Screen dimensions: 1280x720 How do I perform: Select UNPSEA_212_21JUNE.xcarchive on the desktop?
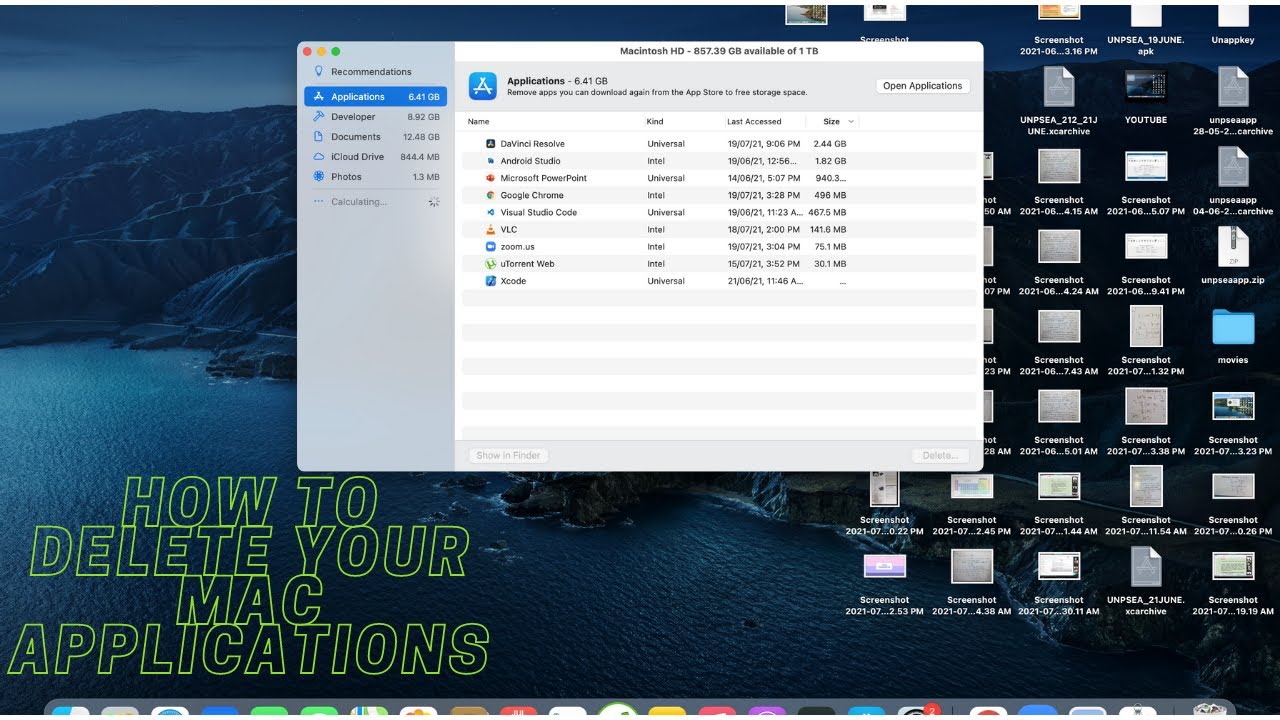pos(1059,100)
